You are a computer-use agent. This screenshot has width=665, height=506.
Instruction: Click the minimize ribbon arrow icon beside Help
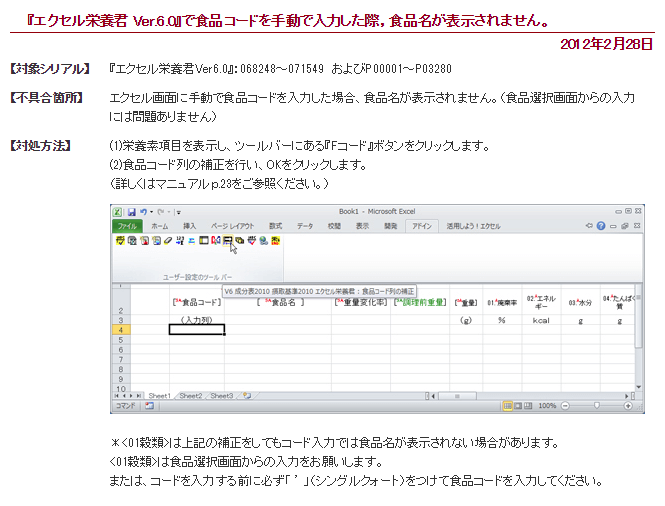[x=589, y=226]
